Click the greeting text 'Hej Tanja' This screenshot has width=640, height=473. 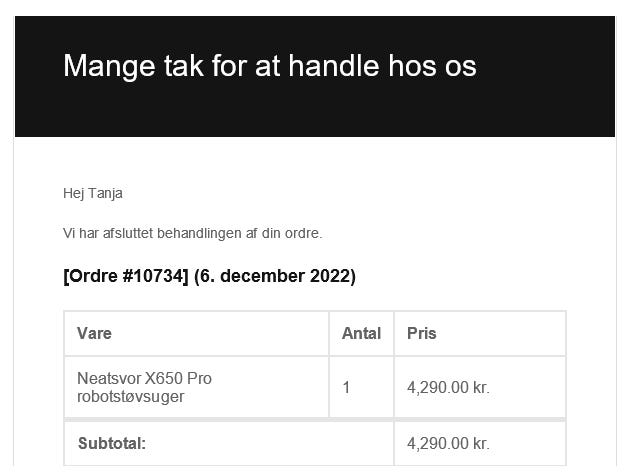(93, 193)
